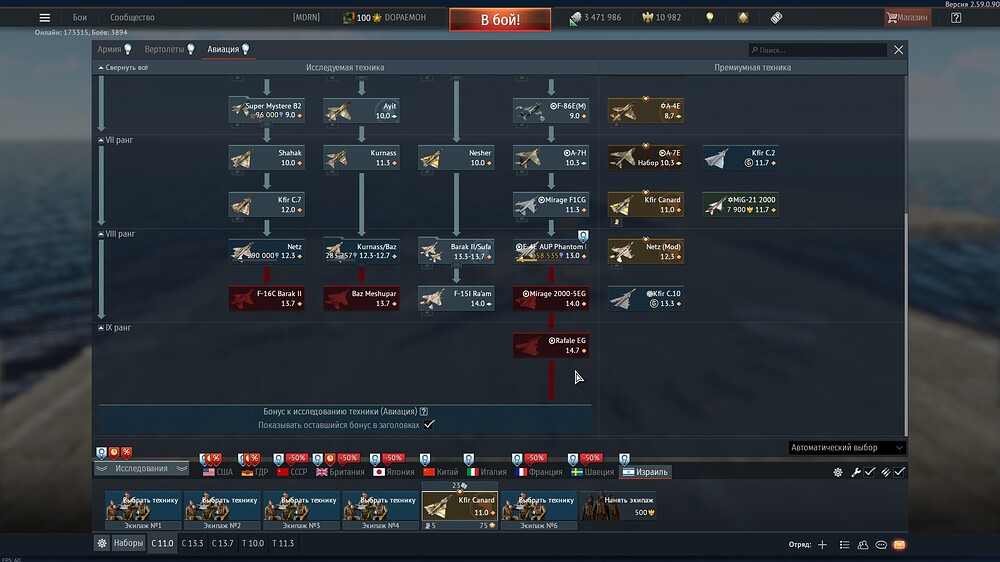Open the presets gear icon beside Наборы
Screen dimensions: 1000x562
[101, 544]
